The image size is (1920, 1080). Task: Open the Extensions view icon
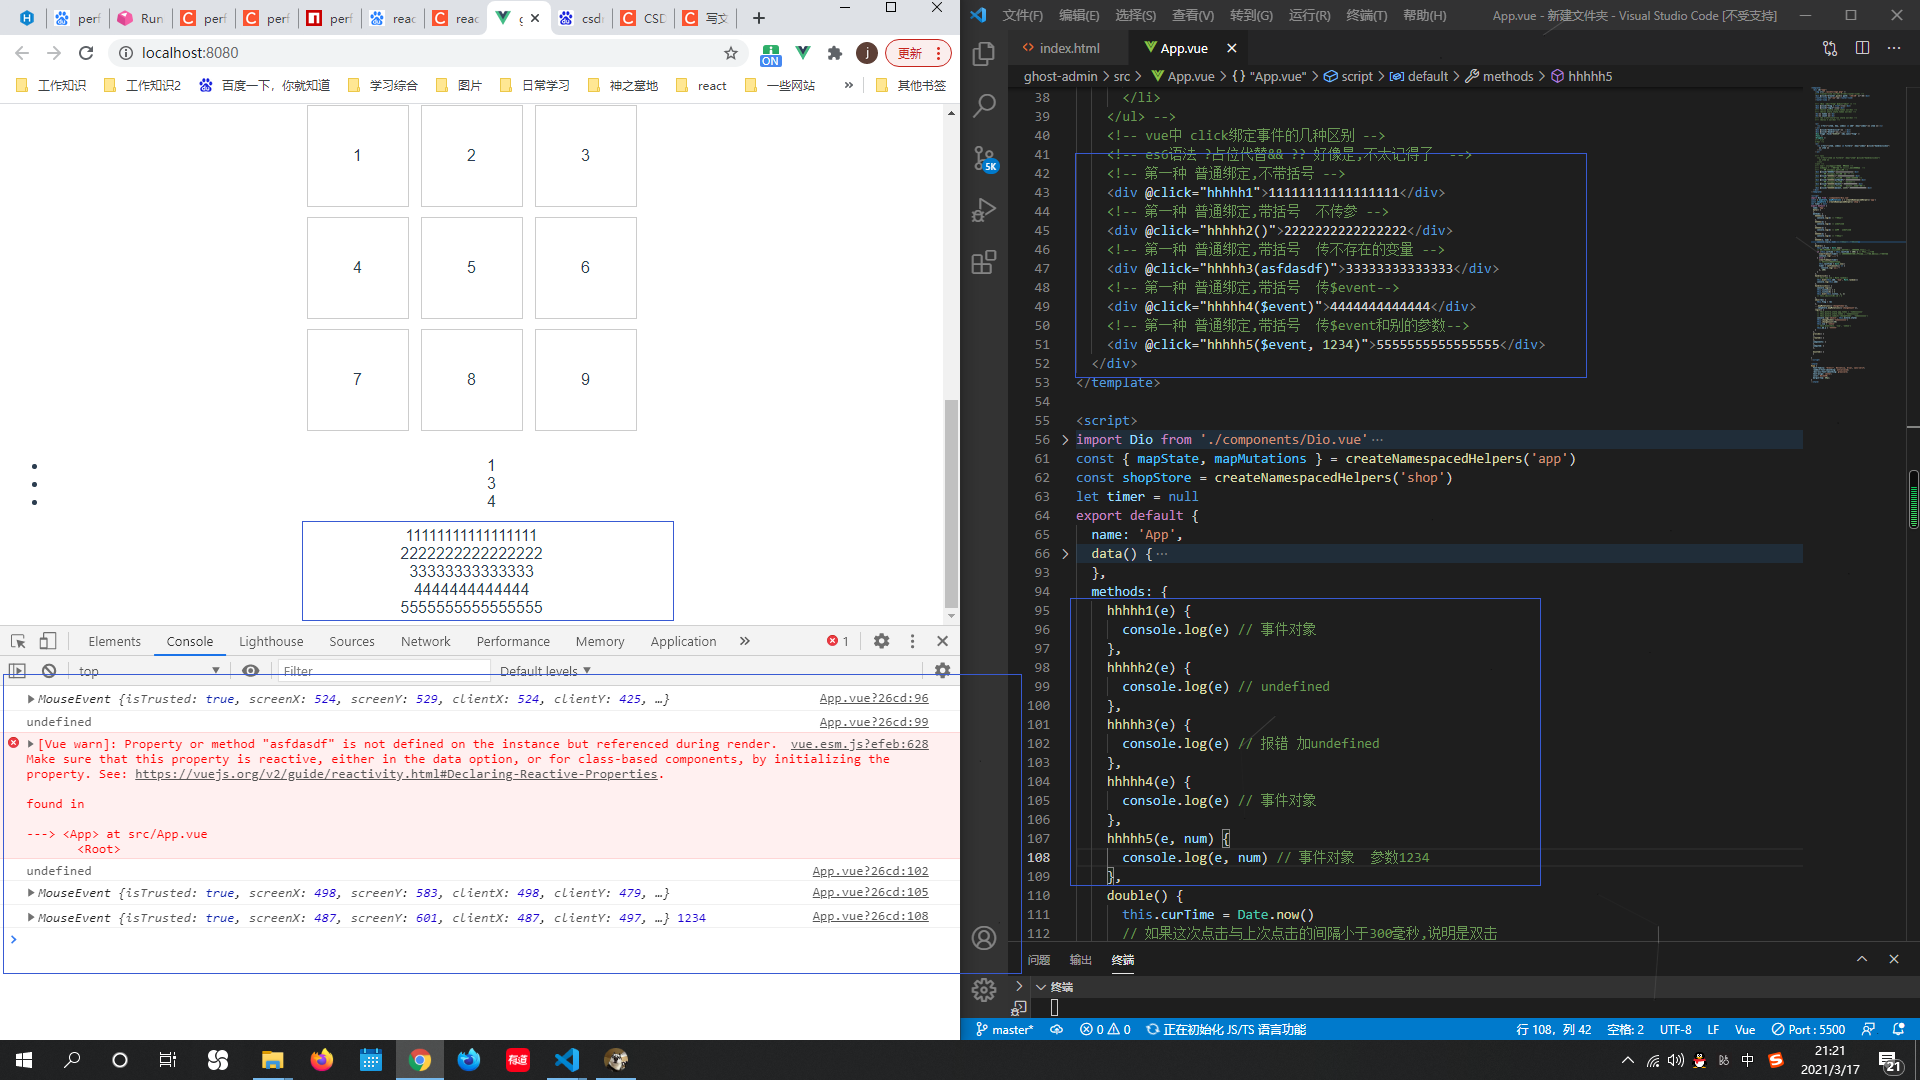[984, 262]
